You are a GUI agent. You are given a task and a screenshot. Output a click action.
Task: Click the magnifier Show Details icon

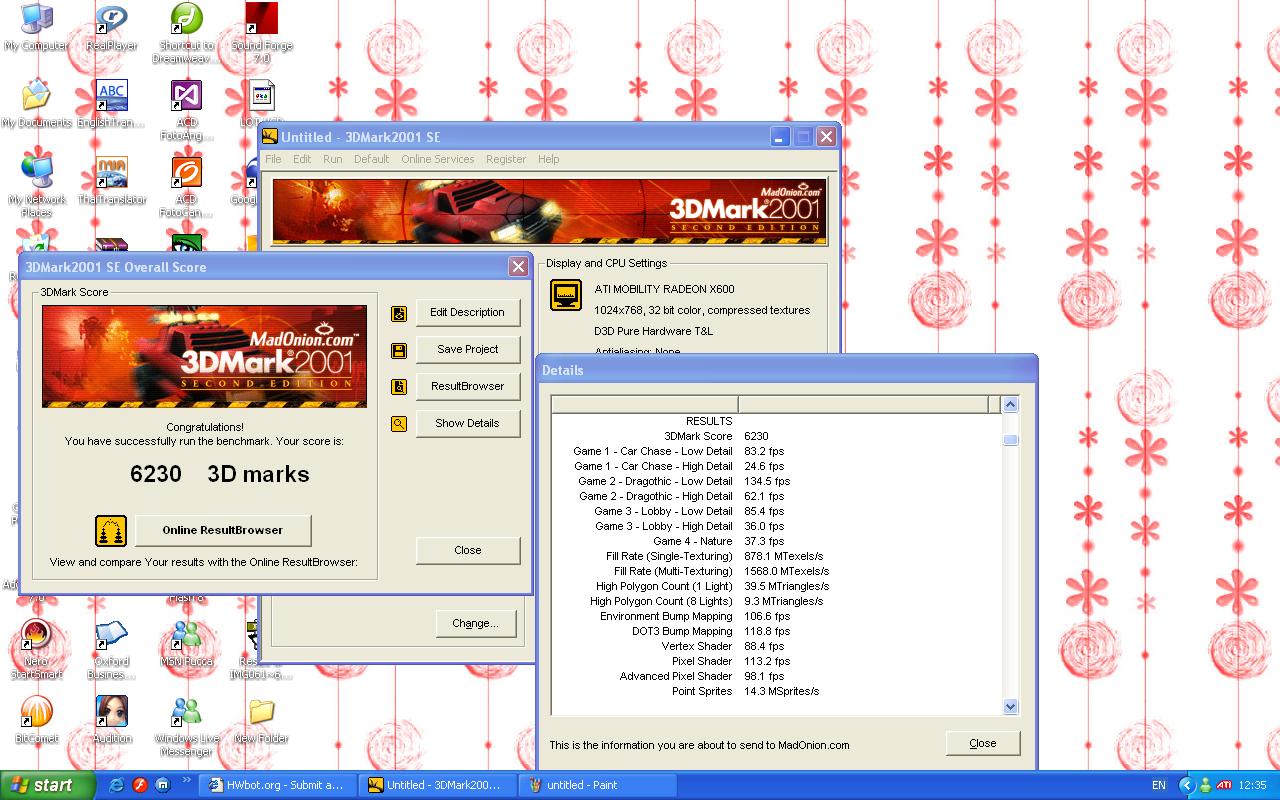pos(399,424)
